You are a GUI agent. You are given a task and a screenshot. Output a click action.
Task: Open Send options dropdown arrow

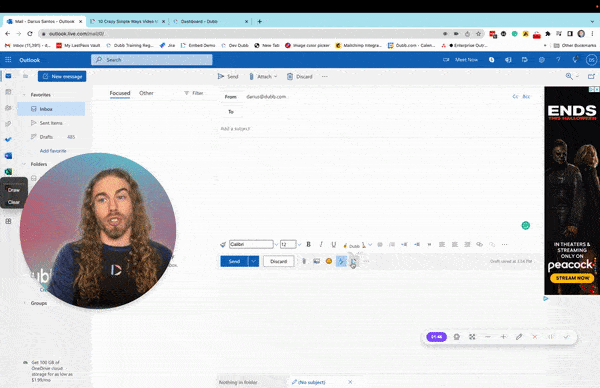click(x=253, y=261)
